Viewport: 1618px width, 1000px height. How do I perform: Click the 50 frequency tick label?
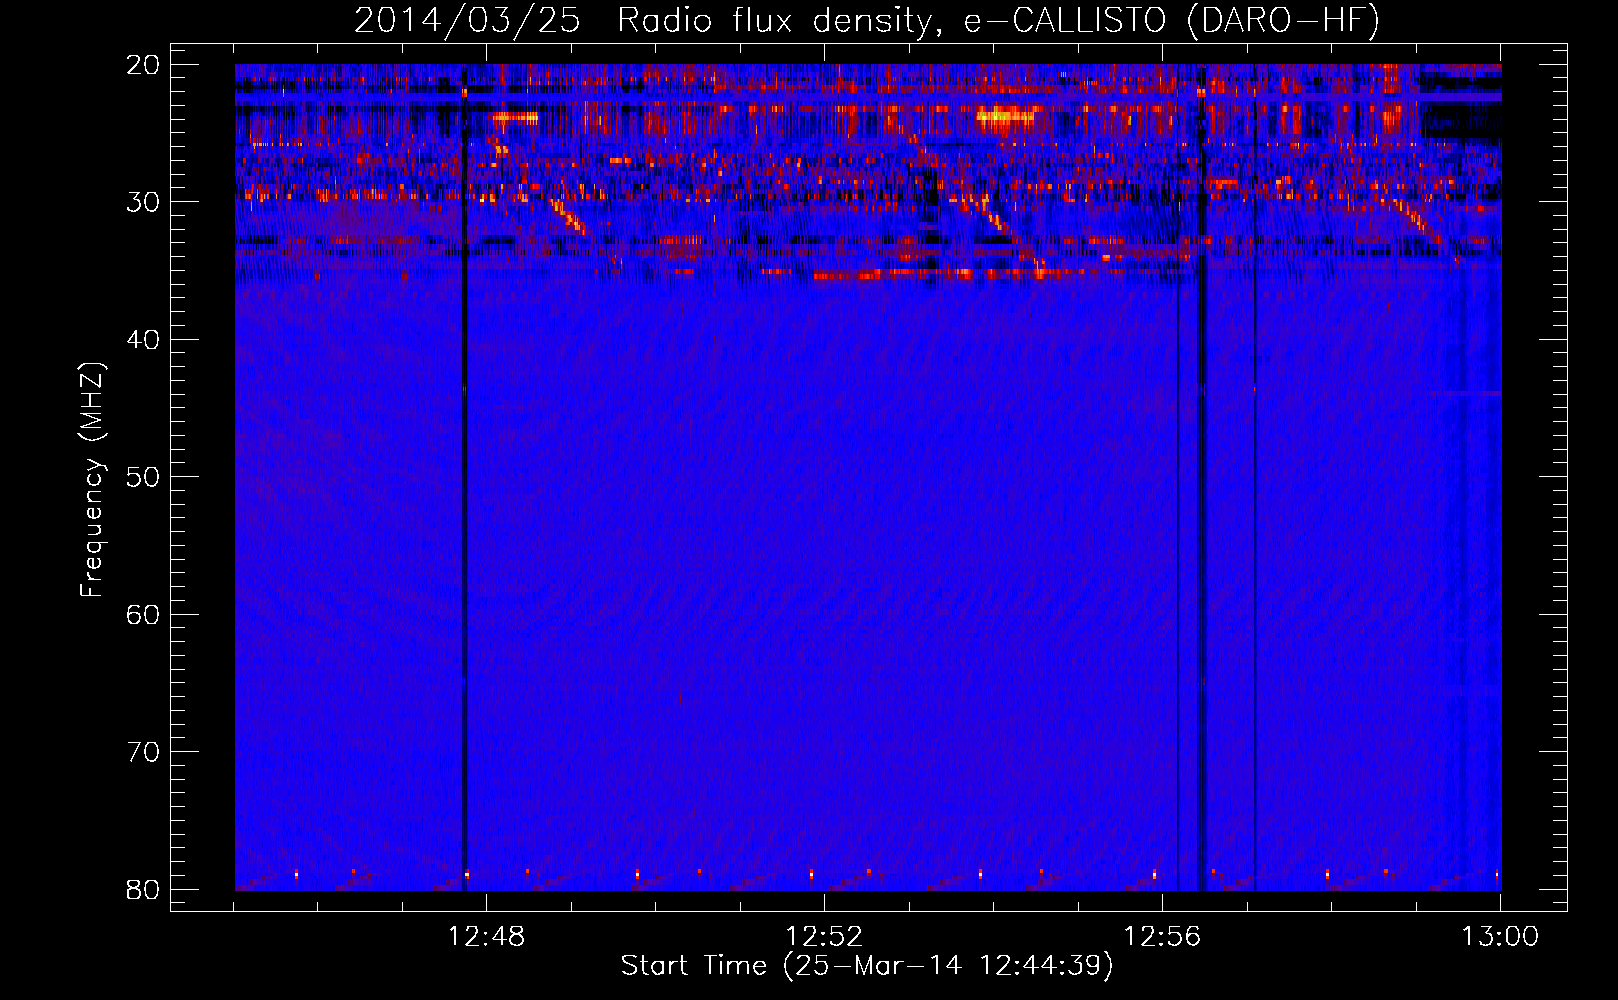[x=143, y=477]
